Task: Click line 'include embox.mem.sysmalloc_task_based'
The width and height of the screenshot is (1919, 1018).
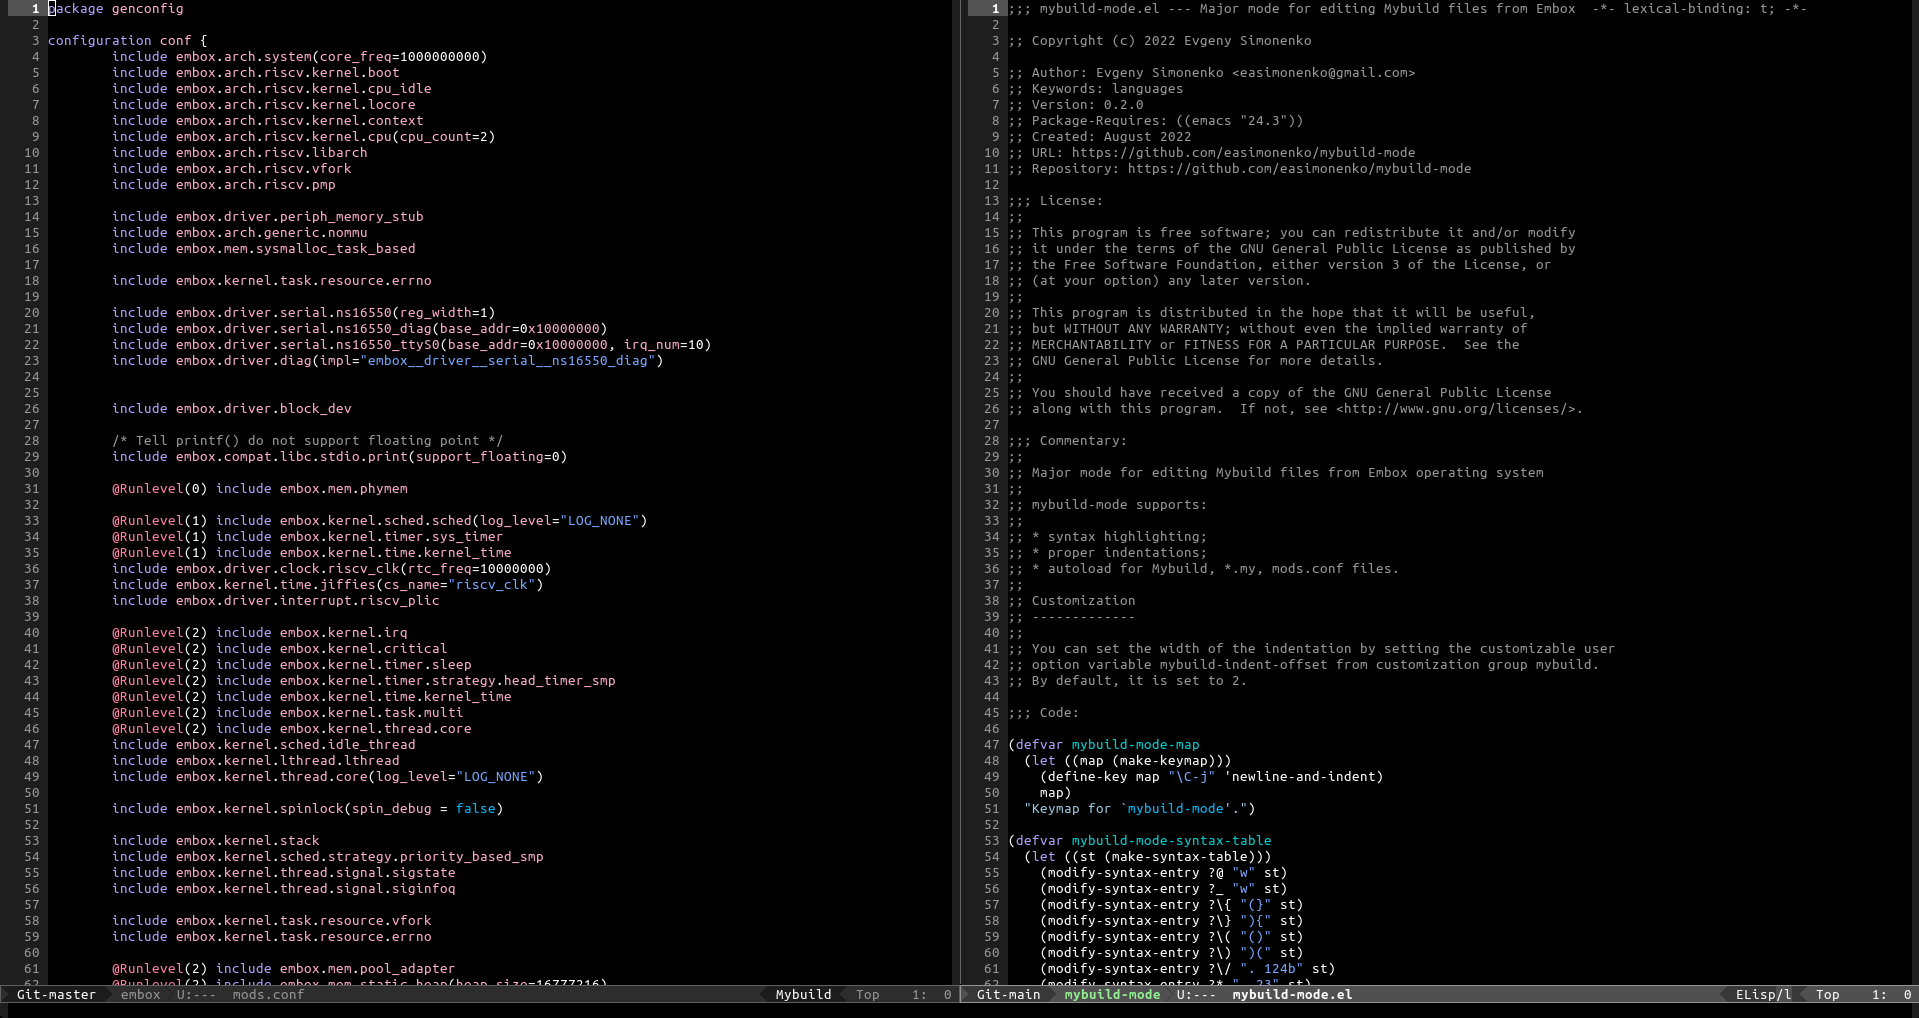Action: (264, 249)
